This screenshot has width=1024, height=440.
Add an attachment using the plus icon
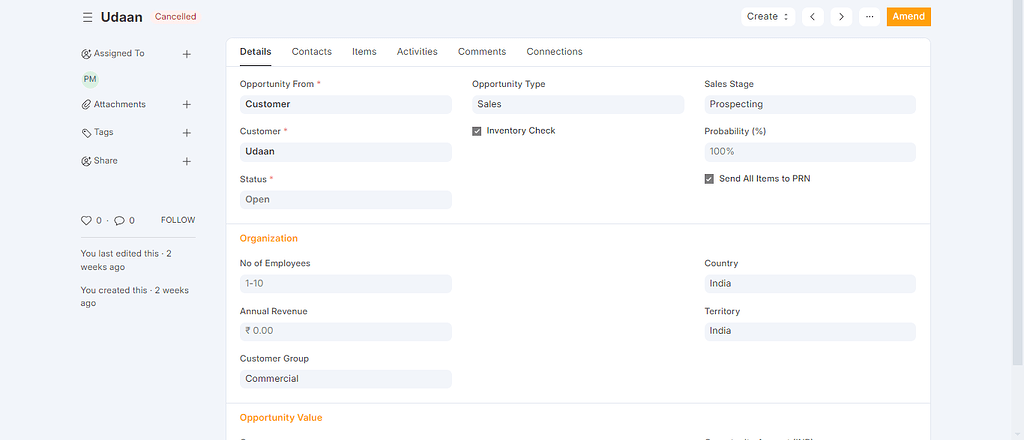186,104
